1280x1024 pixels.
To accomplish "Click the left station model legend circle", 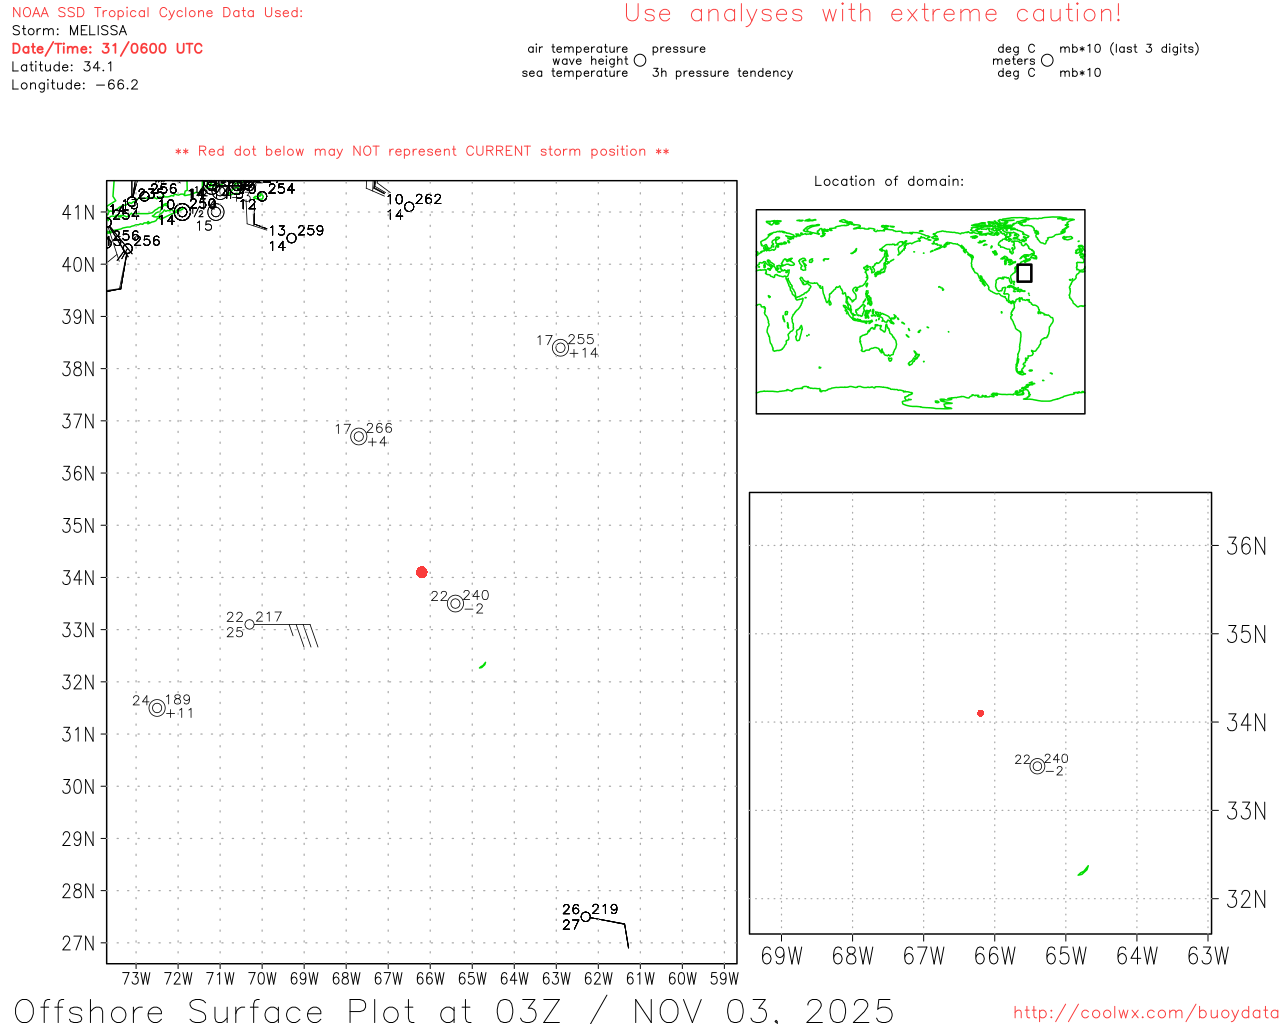I will tap(640, 60).
